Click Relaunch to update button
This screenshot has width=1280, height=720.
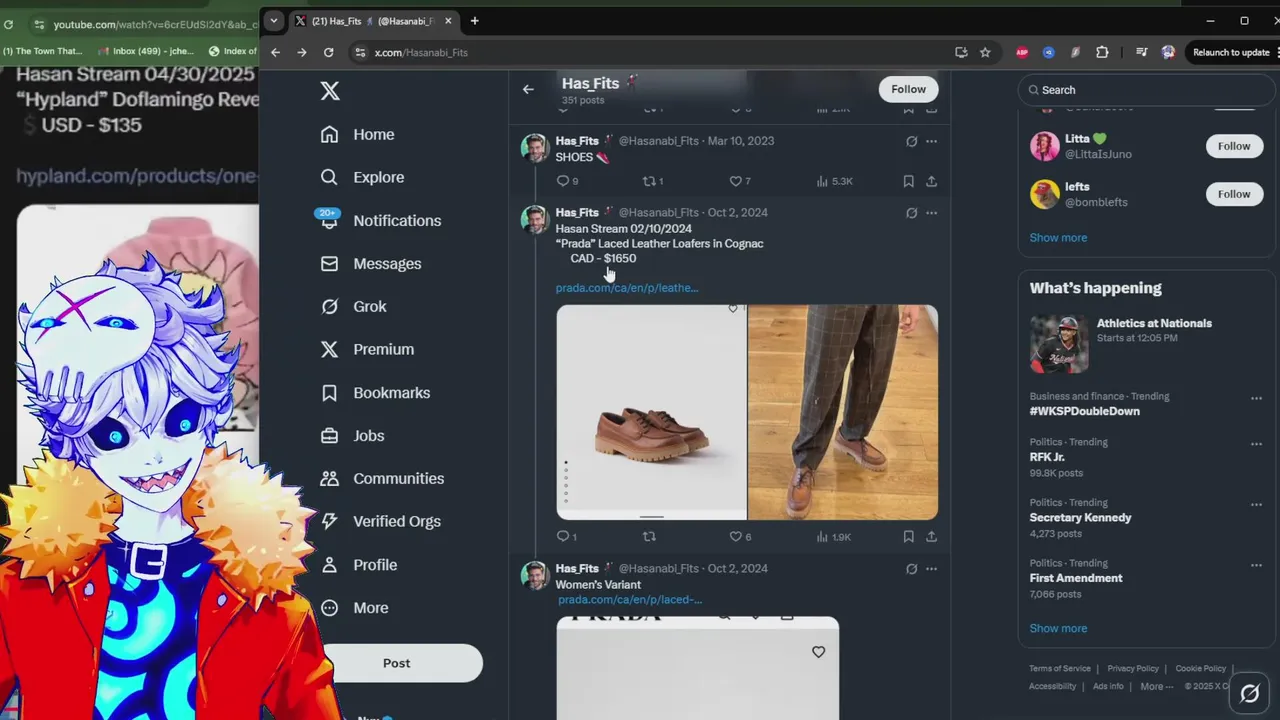[1231, 53]
